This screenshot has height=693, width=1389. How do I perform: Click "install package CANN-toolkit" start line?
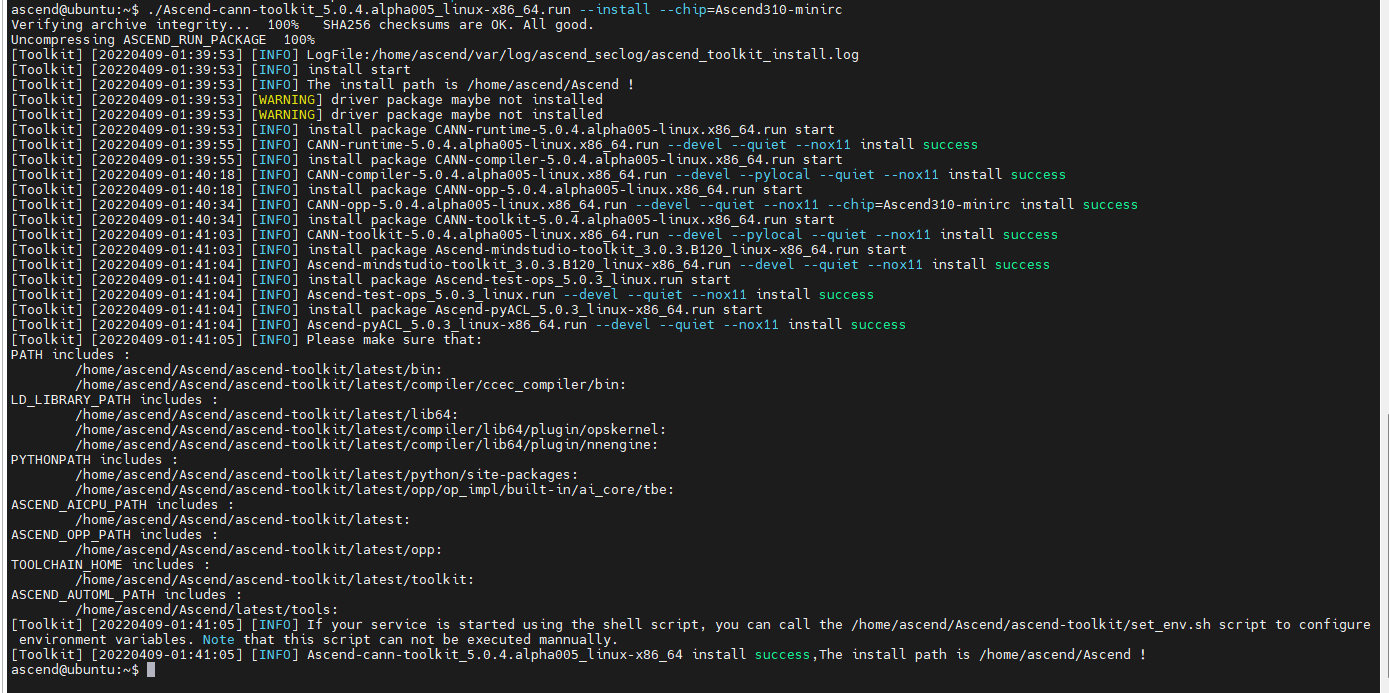pyautogui.click(x=570, y=219)
